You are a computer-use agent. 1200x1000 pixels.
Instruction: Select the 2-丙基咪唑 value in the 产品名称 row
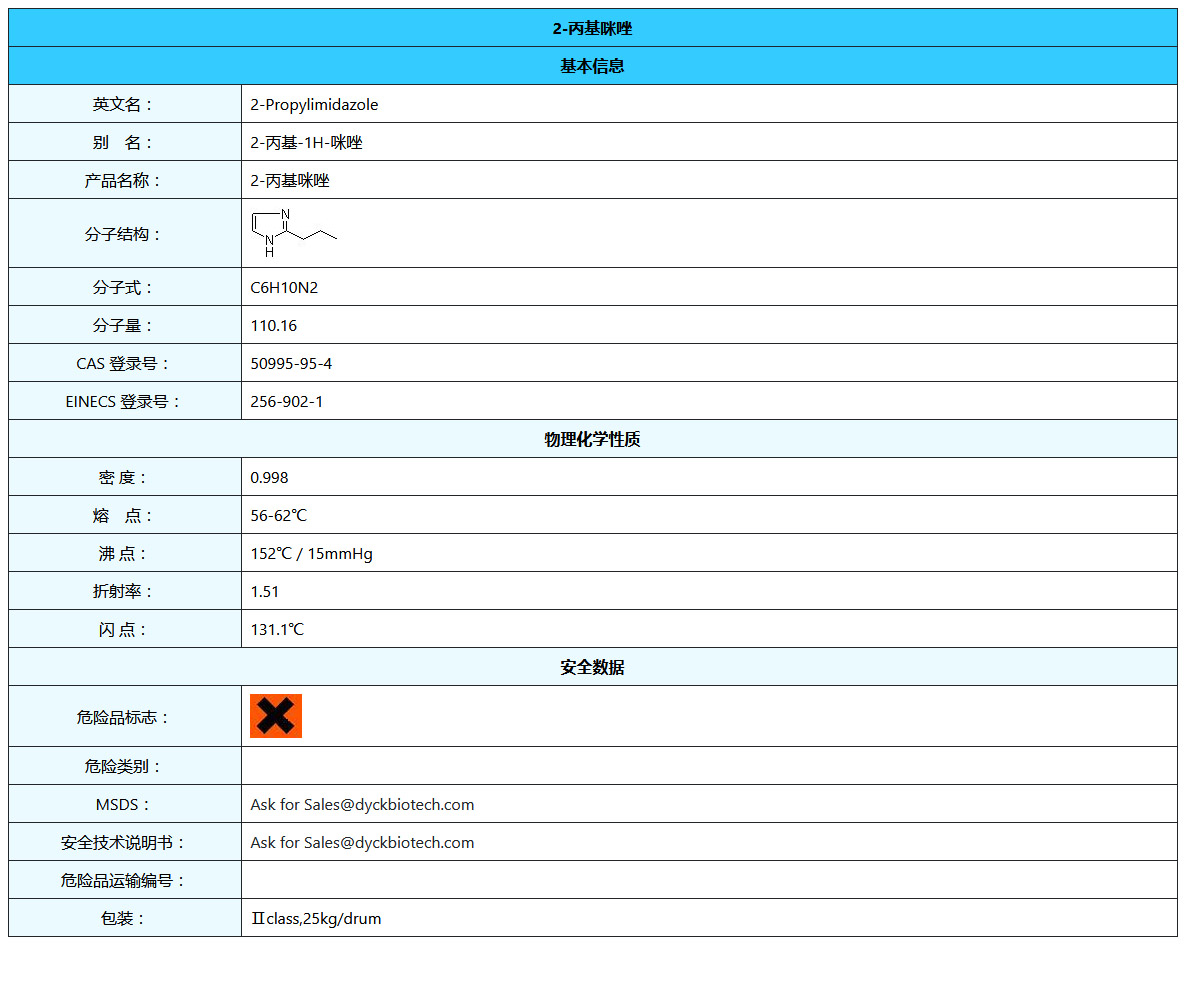tap(290, 180)
